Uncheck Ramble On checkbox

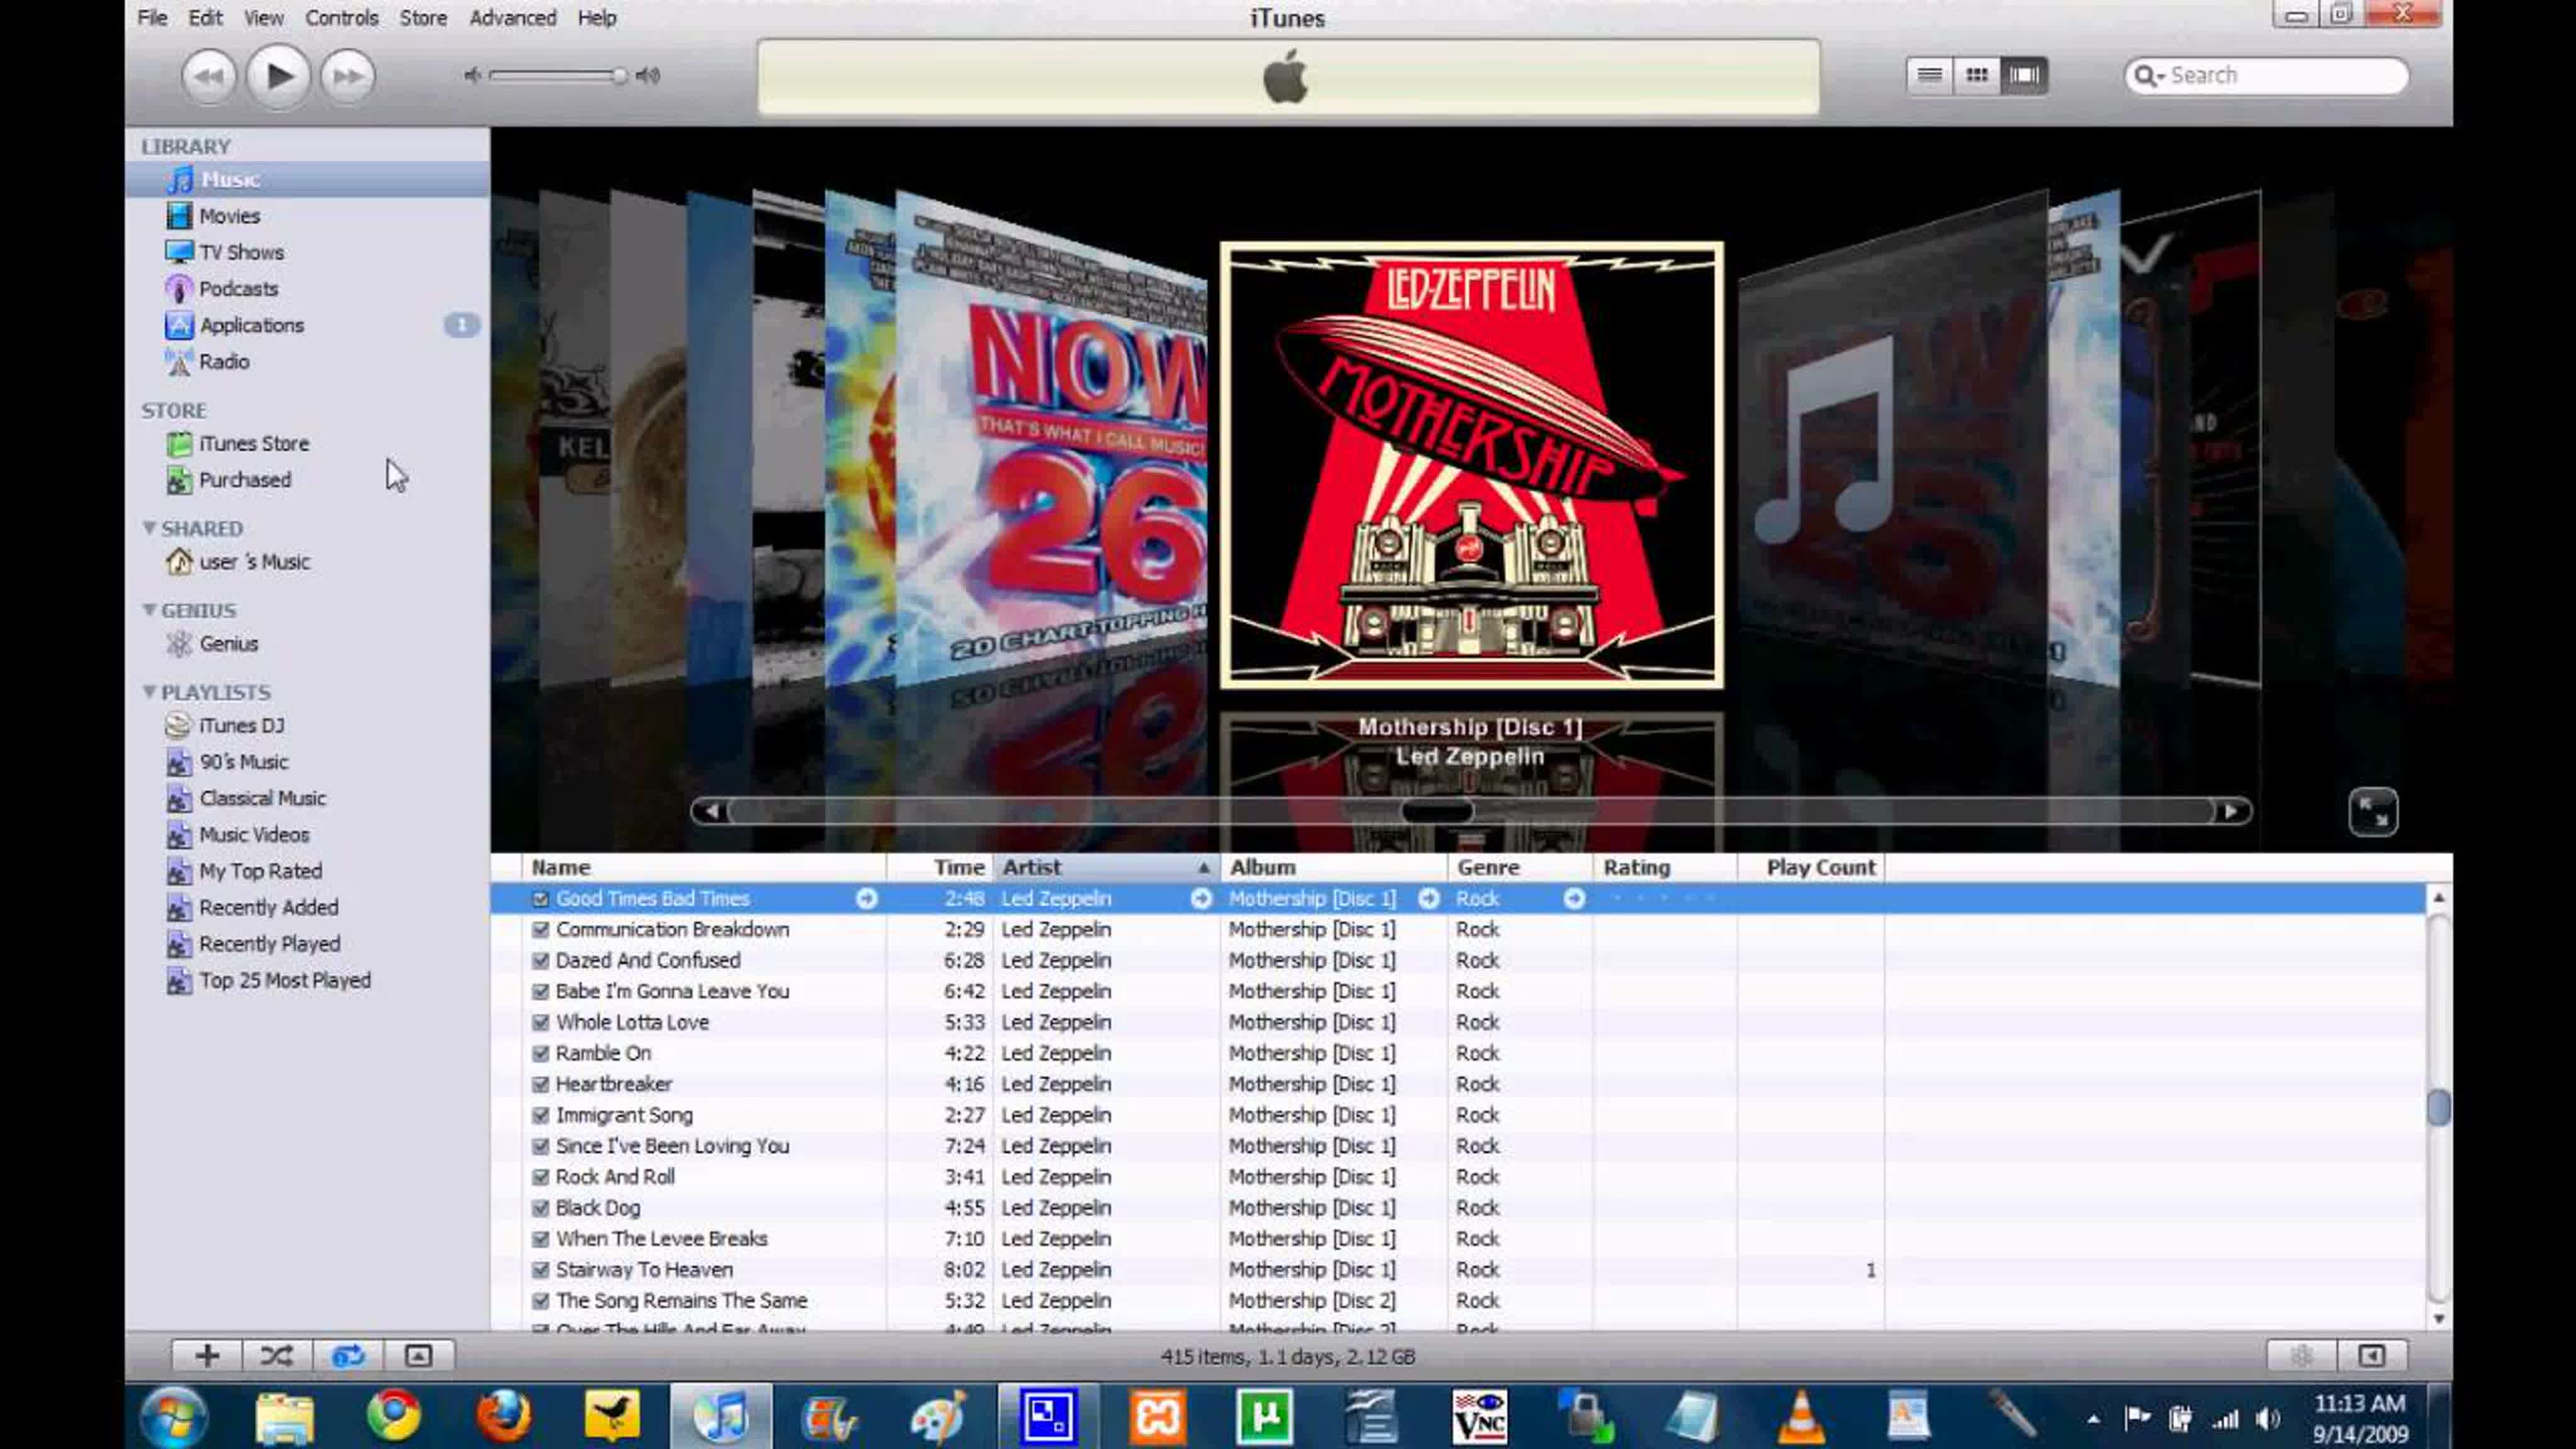point(540,1054)
